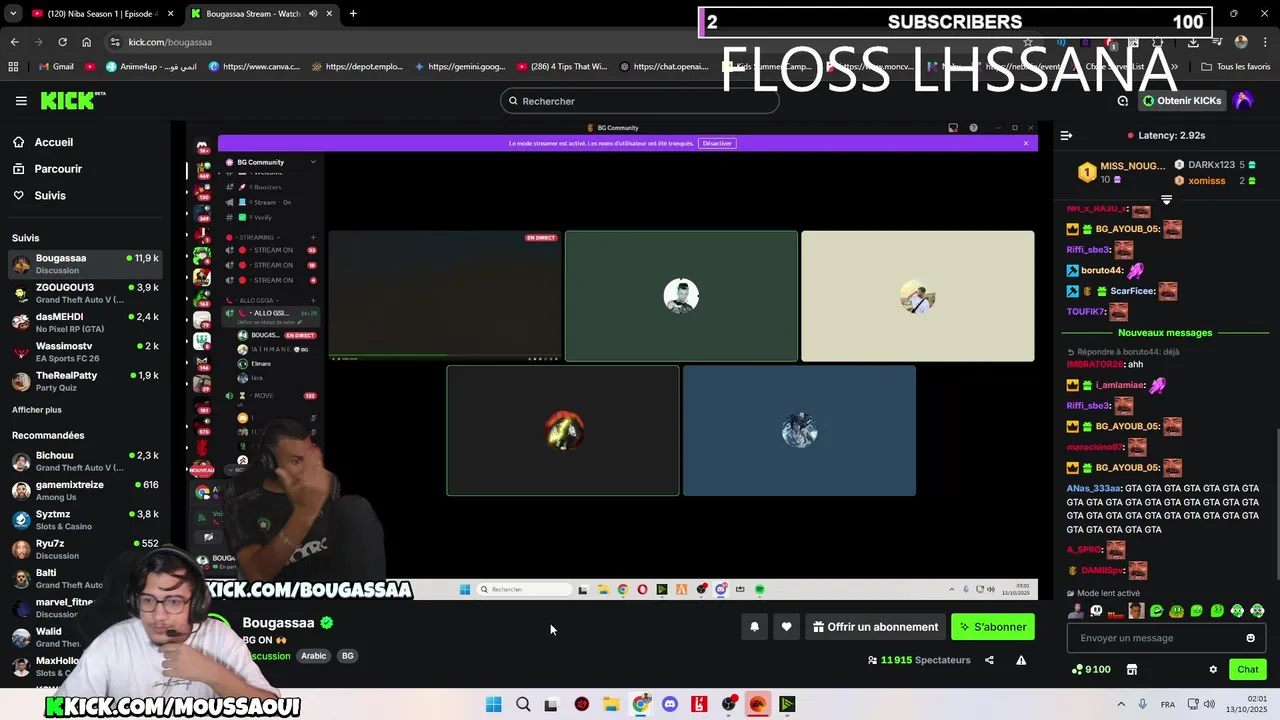This screenshot has width=1280, height=720.
Task: Open Ryu7z recommended channel
Action: (x=85, y=549)
